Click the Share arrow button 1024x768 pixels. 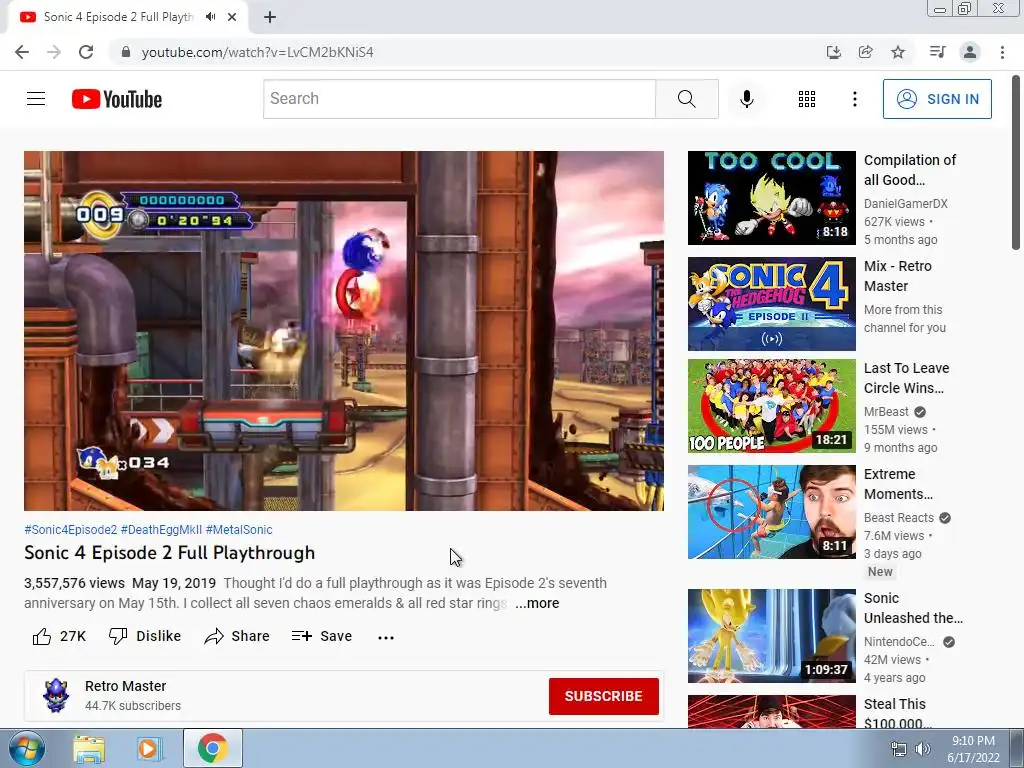tap(236, 636)
